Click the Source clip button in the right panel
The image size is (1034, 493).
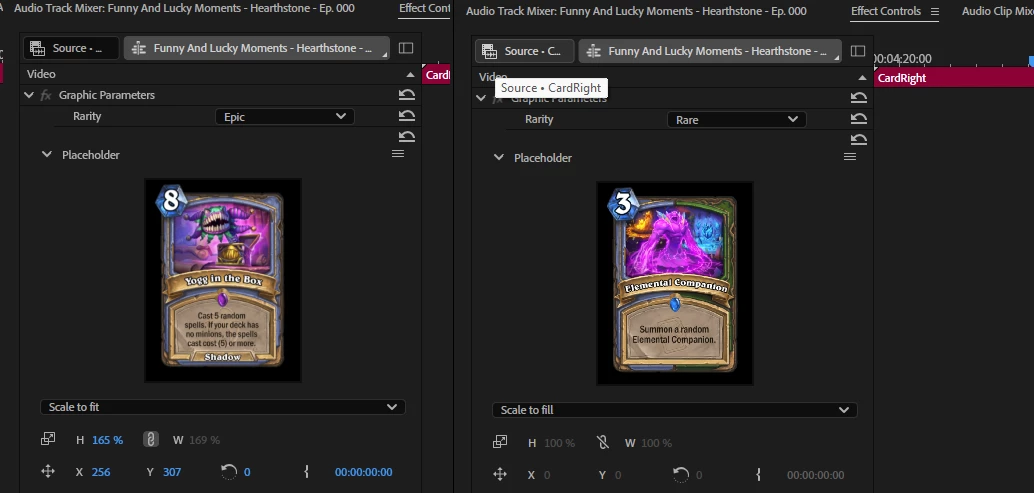click(x=524, y=51)
